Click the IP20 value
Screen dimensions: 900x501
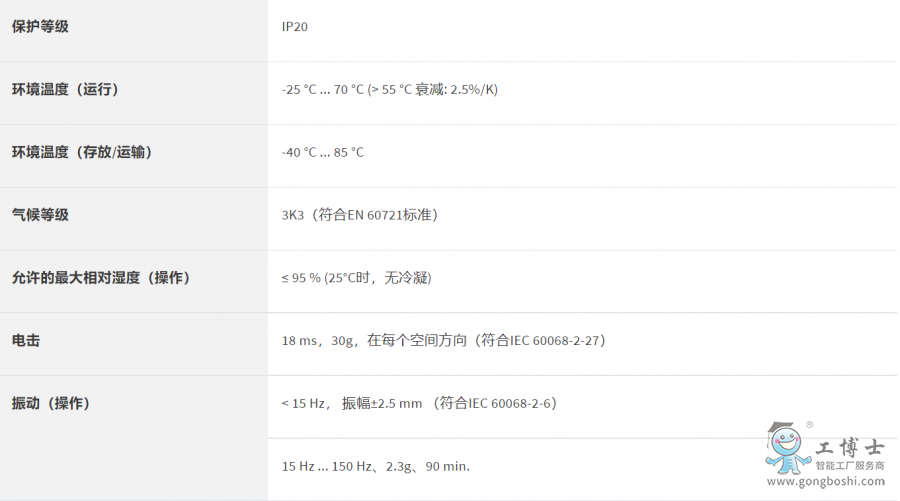coord(295,27)
